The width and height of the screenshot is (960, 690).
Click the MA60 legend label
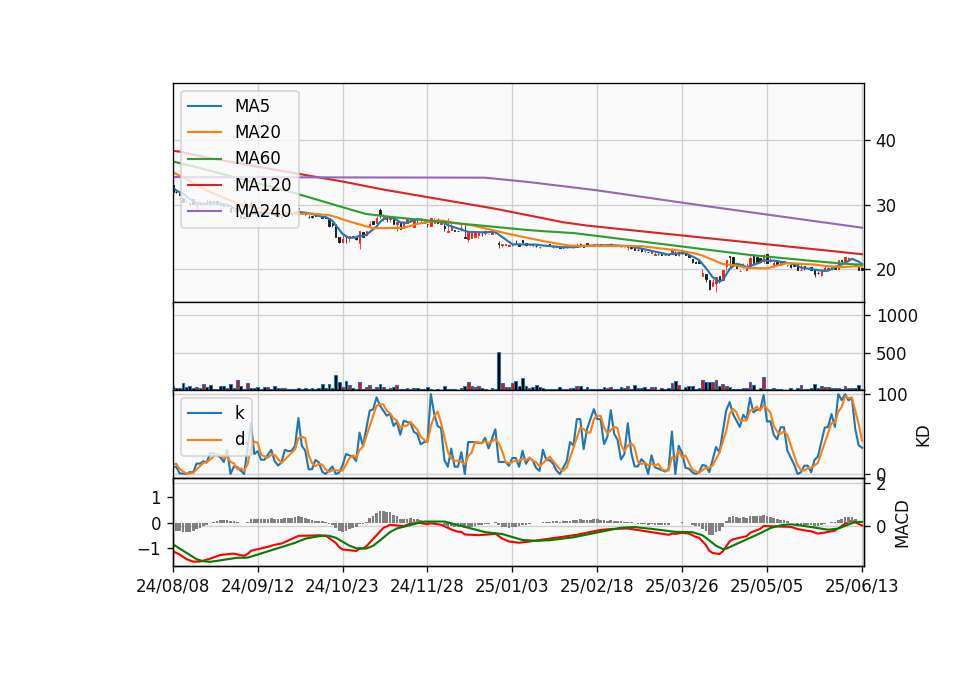click(258, 158)
